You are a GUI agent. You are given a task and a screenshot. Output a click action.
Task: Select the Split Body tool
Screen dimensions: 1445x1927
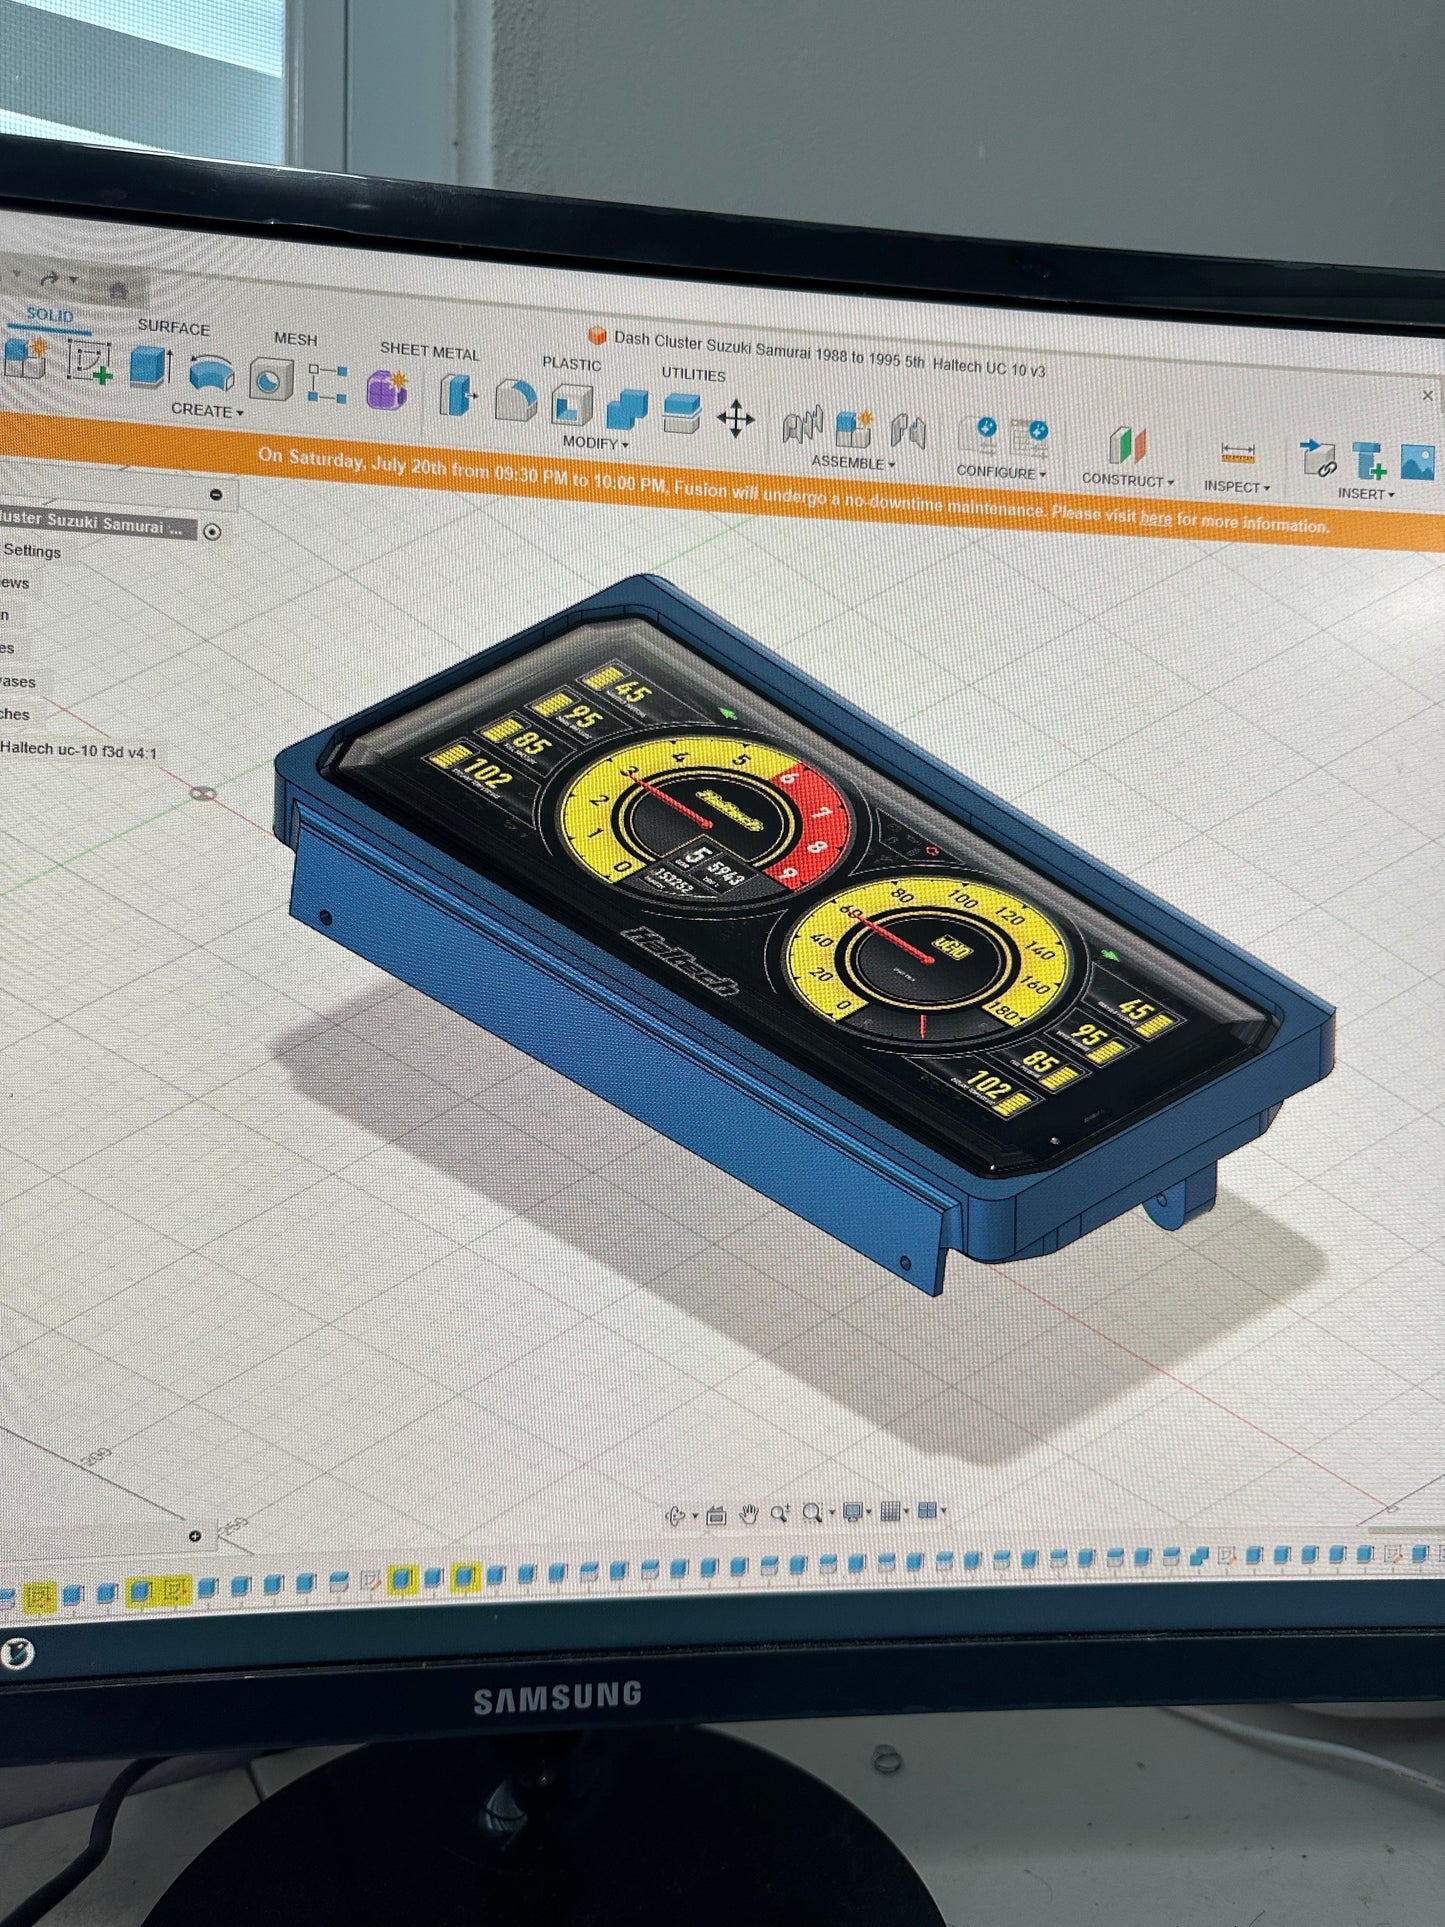pos(681,414)
